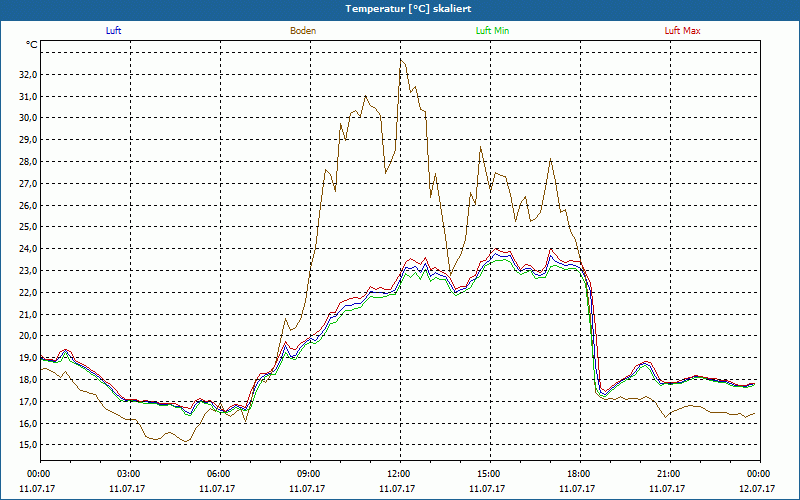Image resolution: width=800 pixels, height=500 pixels.
Task: Click the 20,0 y-axis value
Action: [x=28, y=336]
